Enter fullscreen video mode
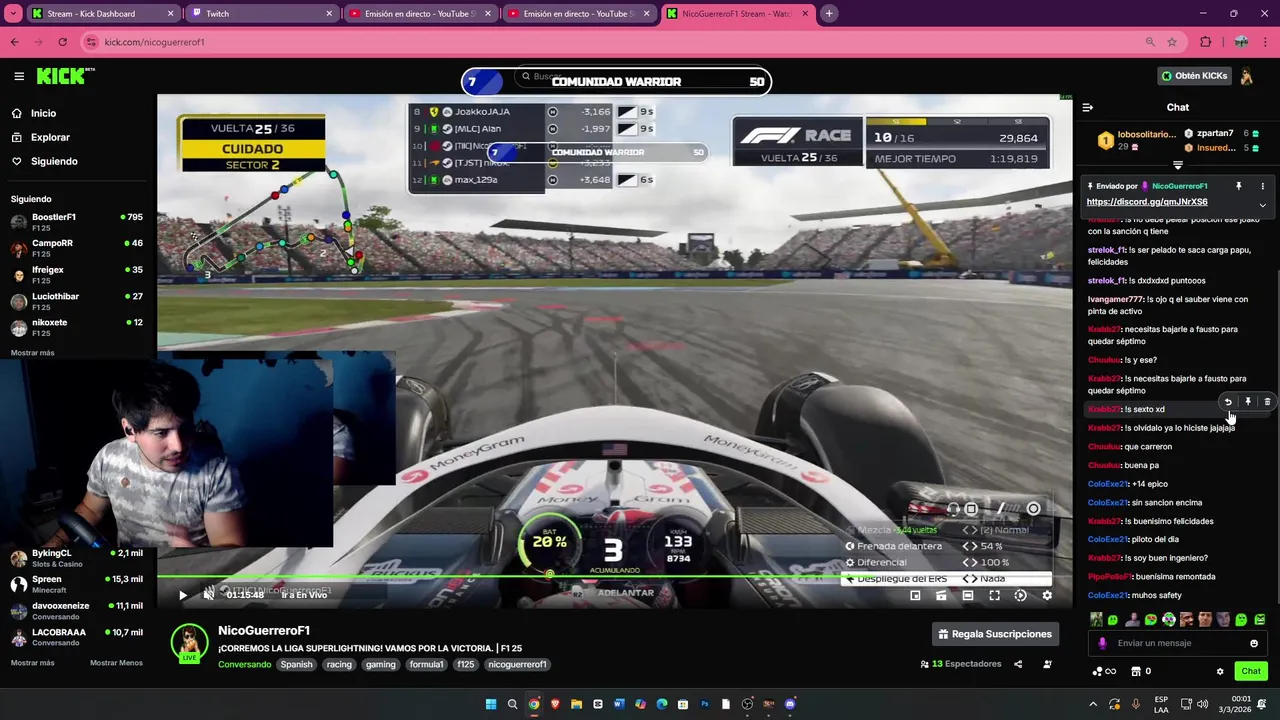Viewport: 1280px width, 720px height. [994, 595]
